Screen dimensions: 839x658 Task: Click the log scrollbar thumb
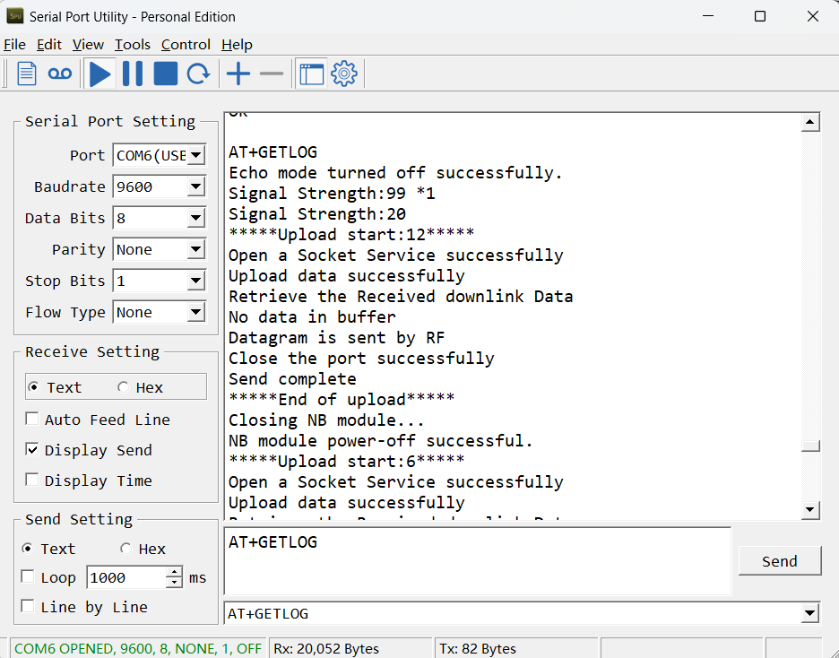(810, 446)
